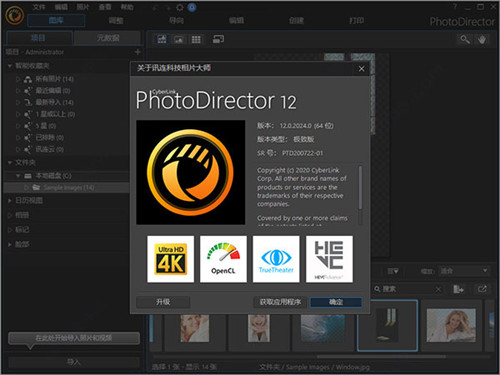
Task: Switch to the 创建 module tab
Action: pyautogui.click(x=296, y=21)
